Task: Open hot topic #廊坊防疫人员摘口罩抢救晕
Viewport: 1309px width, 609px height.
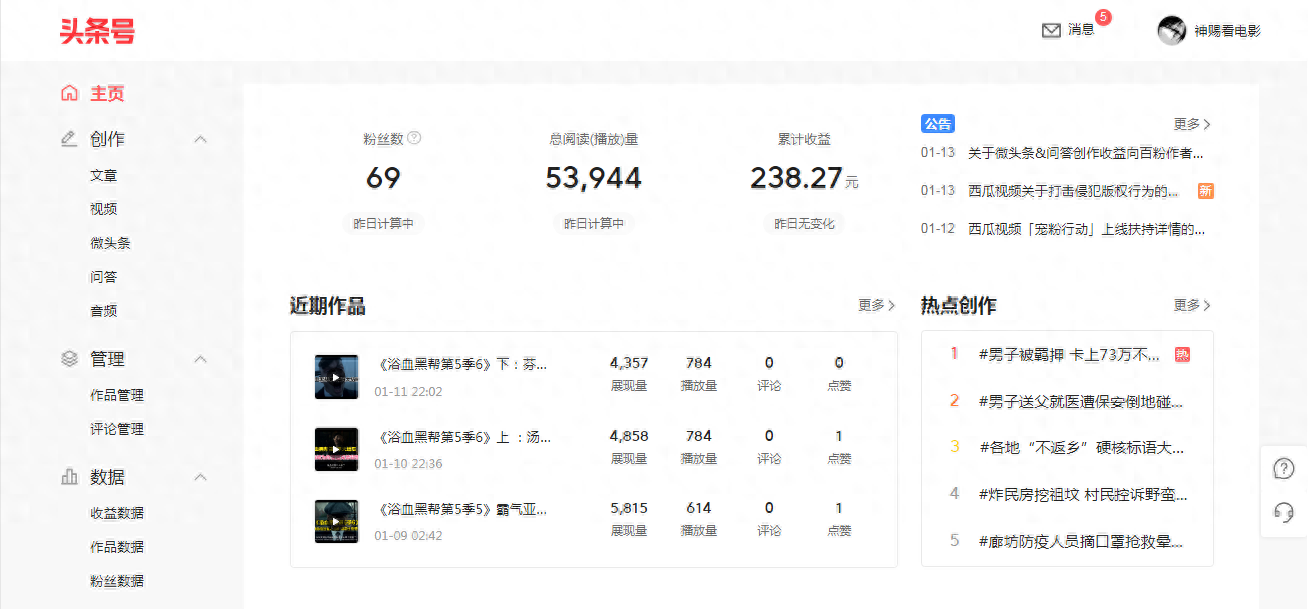Action: click(x=1081, y=541)
